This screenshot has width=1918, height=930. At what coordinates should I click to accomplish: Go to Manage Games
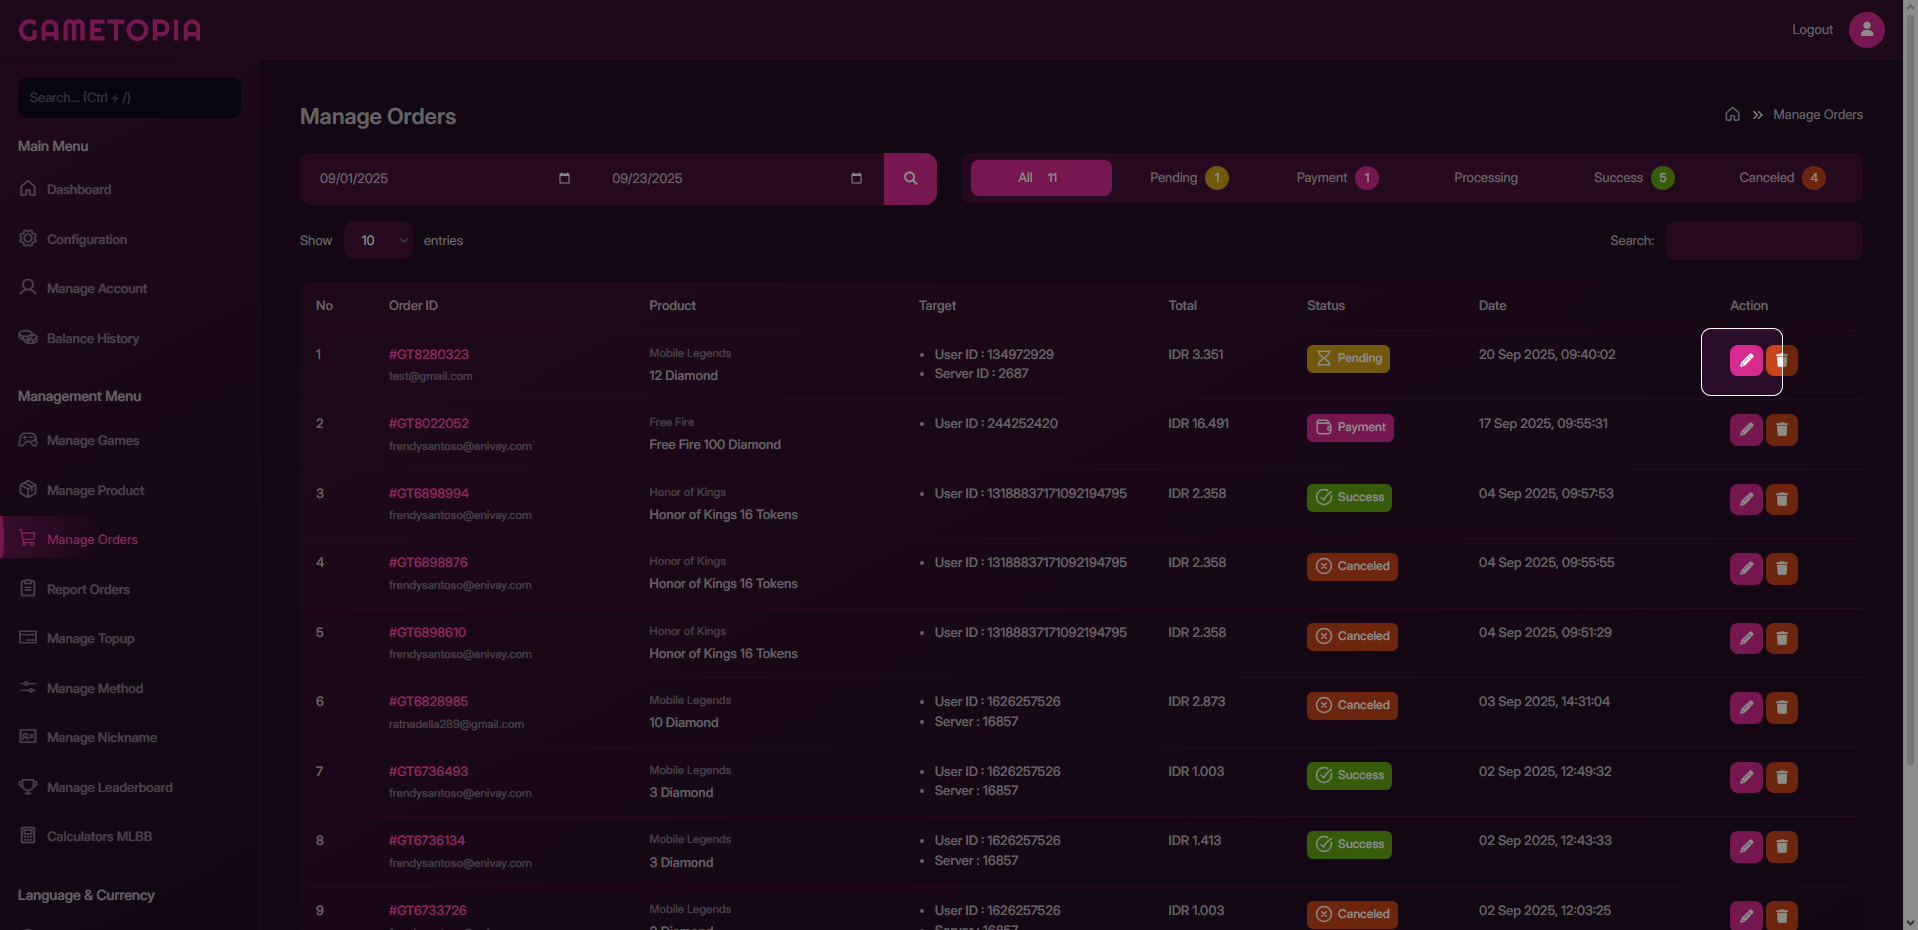[93, 440]
